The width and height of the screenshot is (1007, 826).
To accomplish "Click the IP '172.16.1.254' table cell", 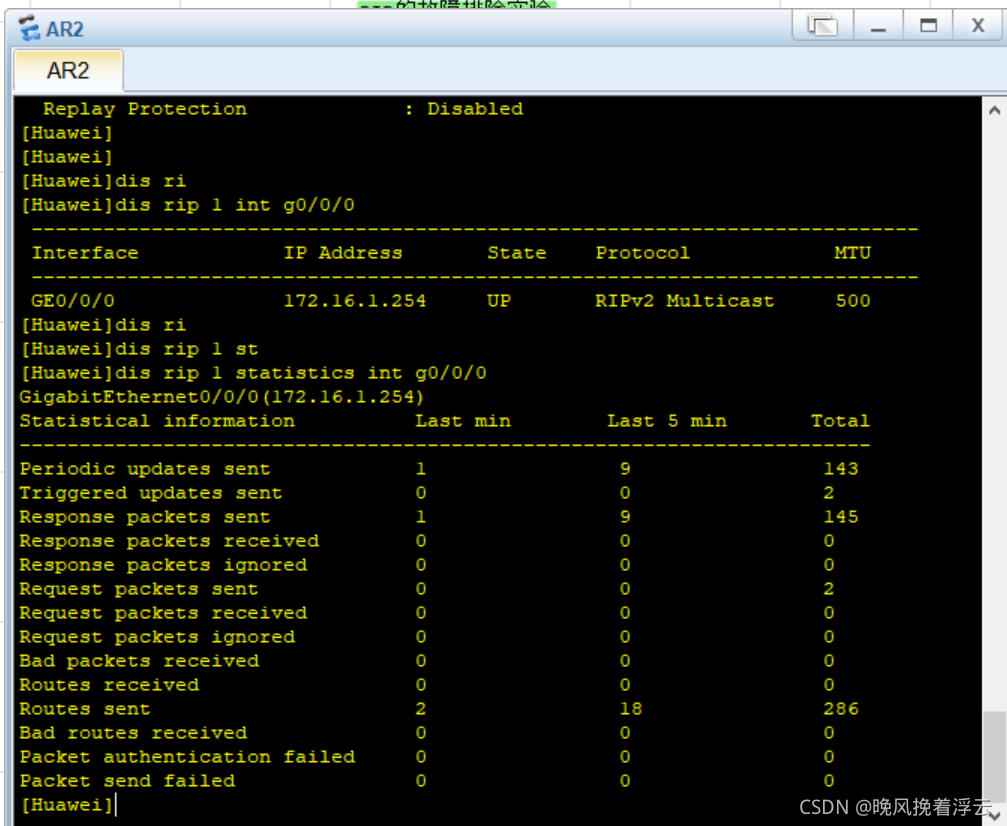I will click(355, 301).
